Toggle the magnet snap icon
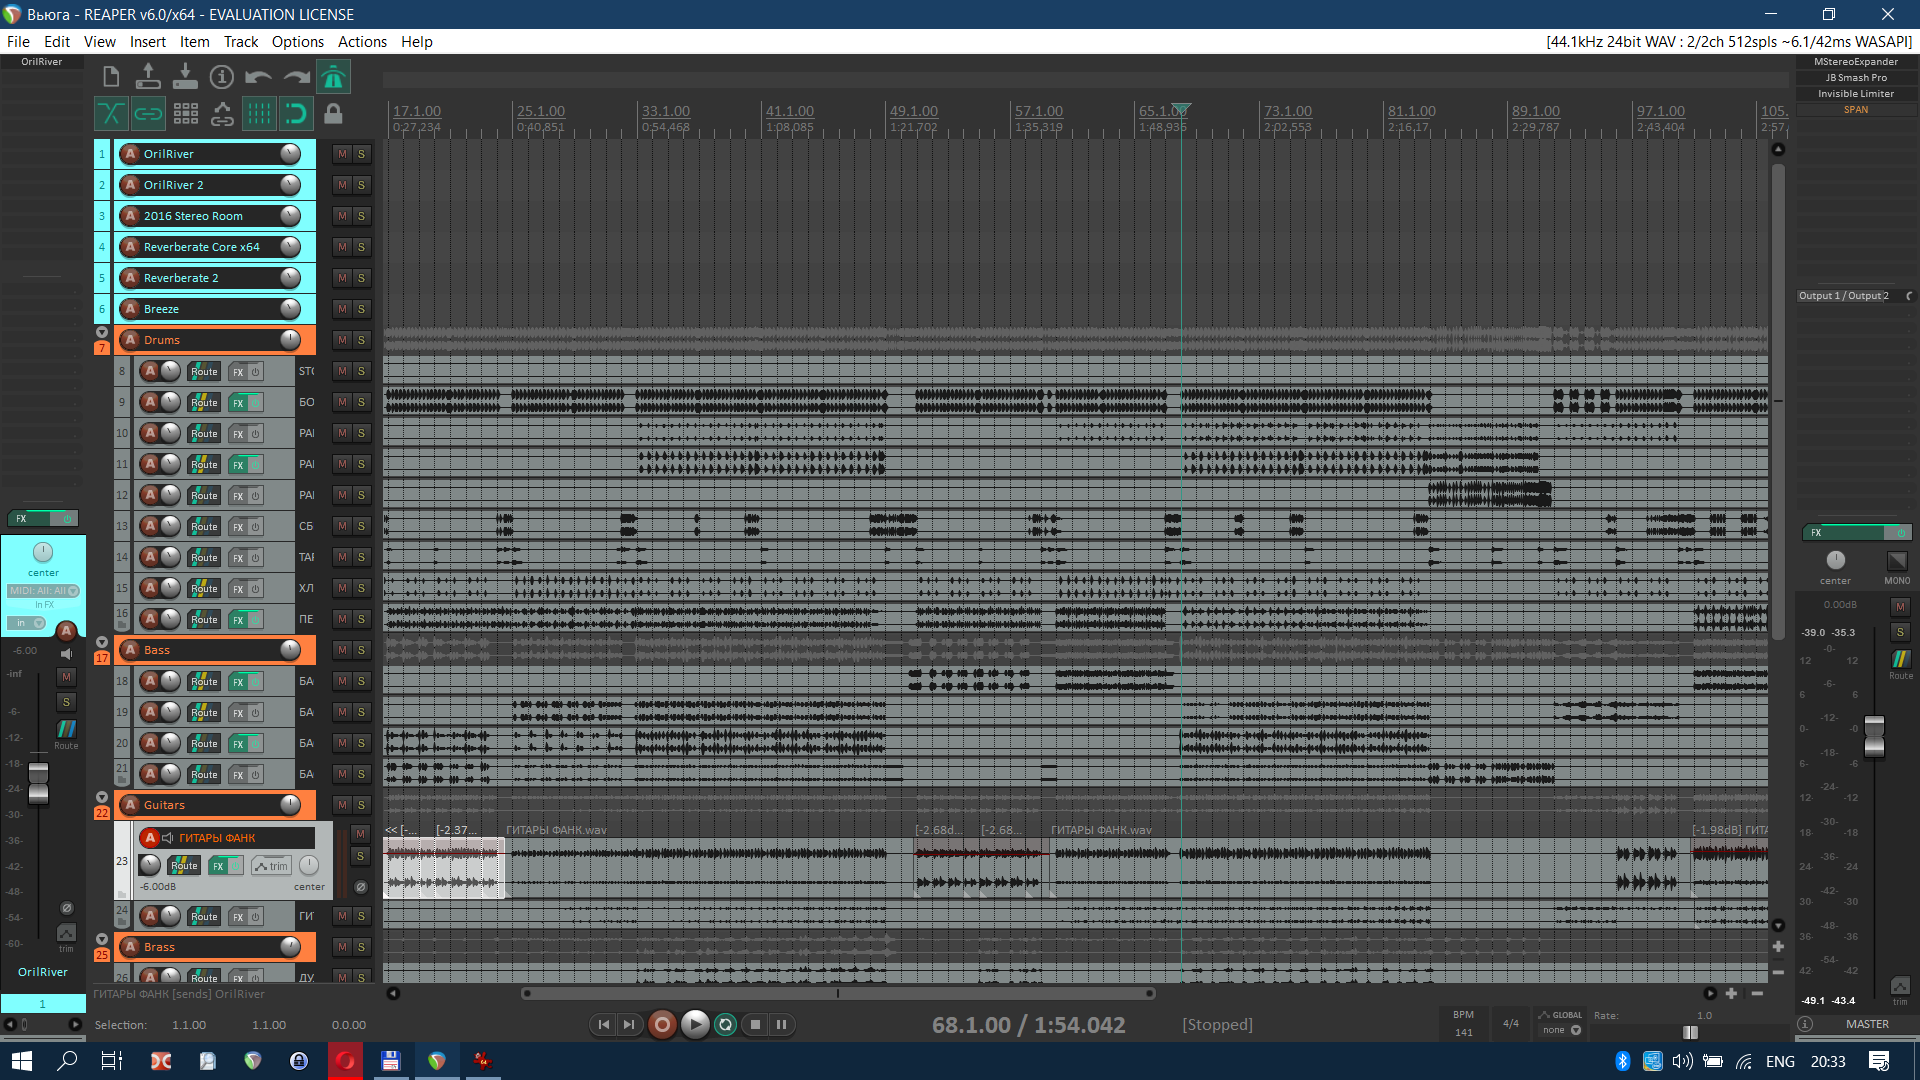The height and width of the screenshot is (1080, 1920). (296, 113)
